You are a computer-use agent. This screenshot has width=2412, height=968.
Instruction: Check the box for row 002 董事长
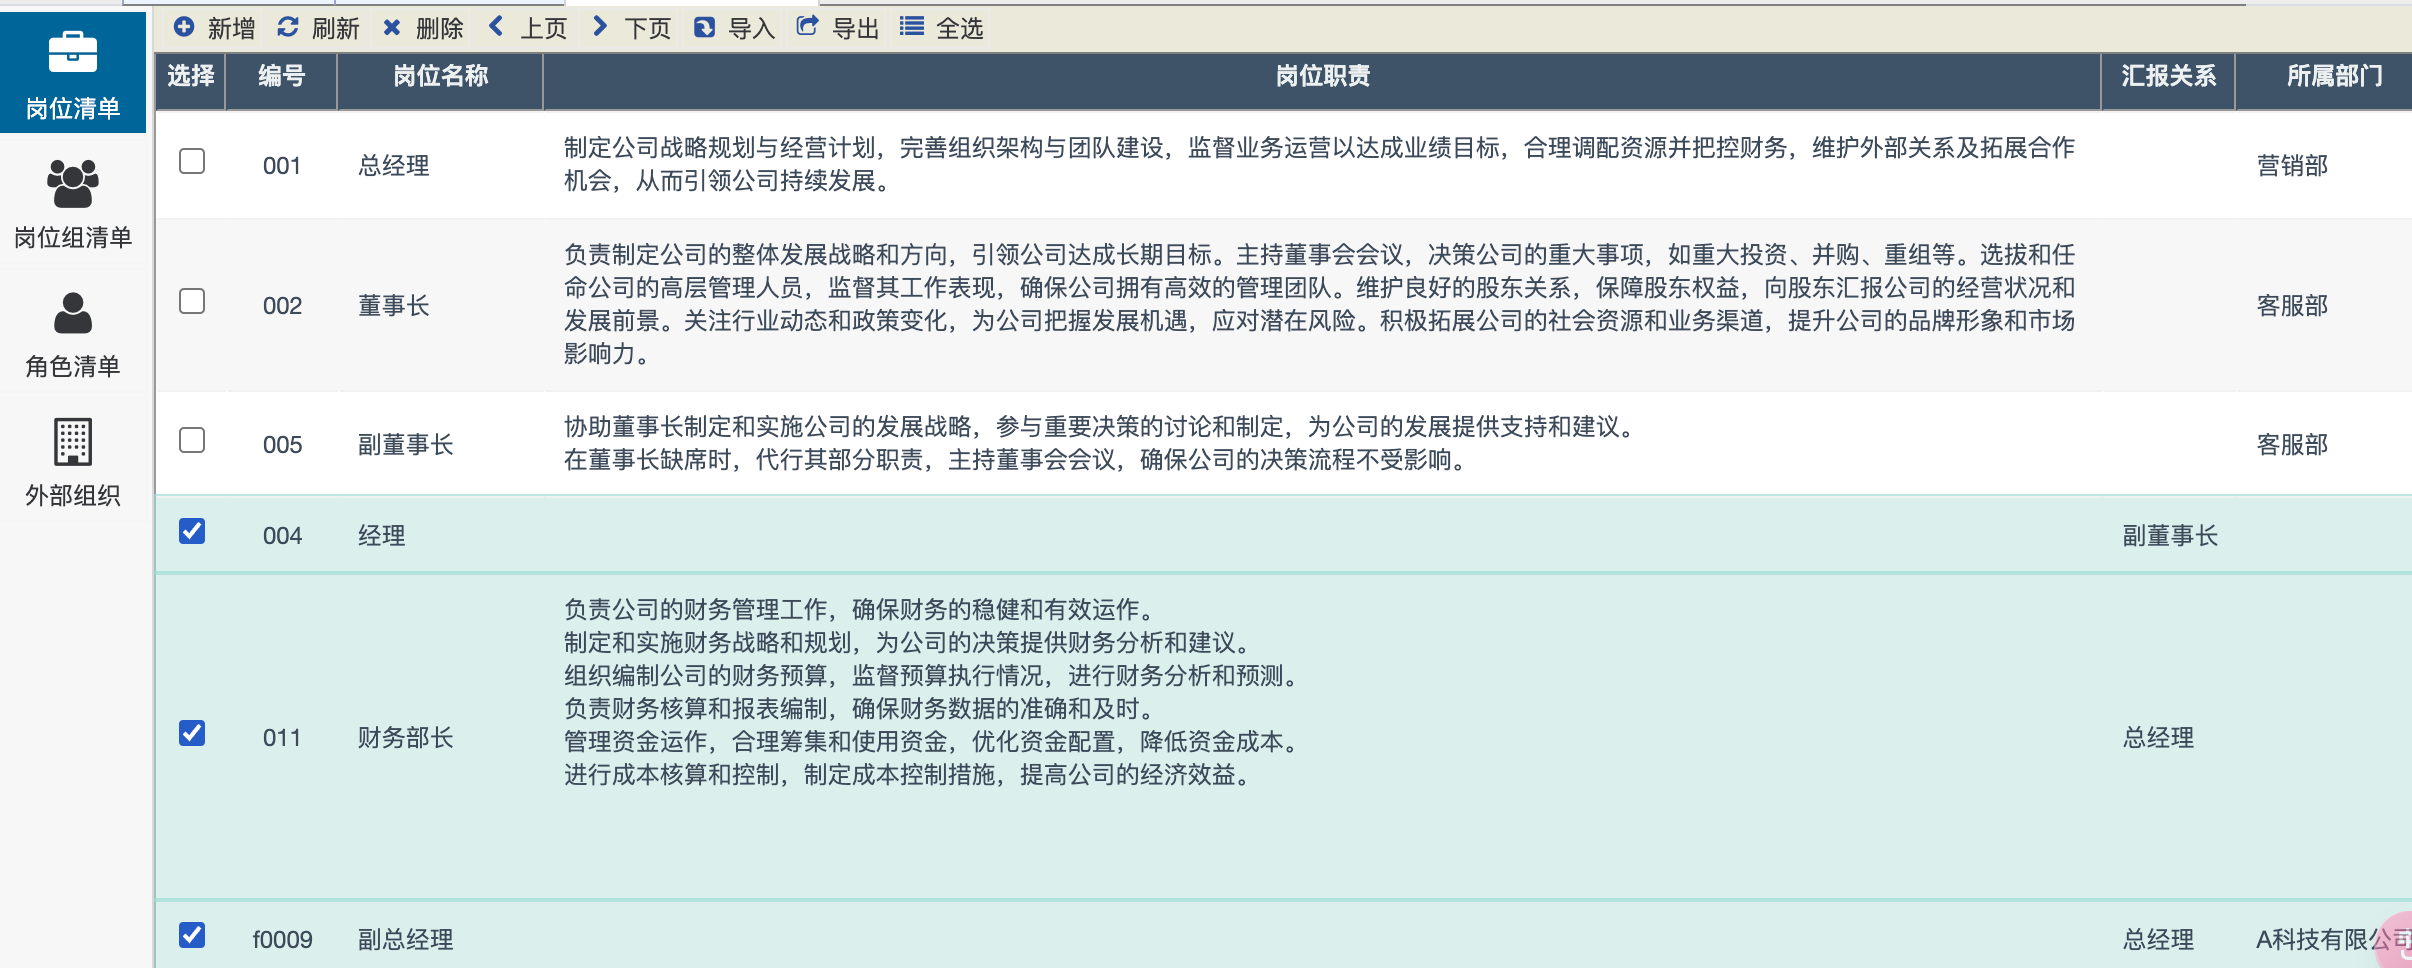[x=192, y=302]
